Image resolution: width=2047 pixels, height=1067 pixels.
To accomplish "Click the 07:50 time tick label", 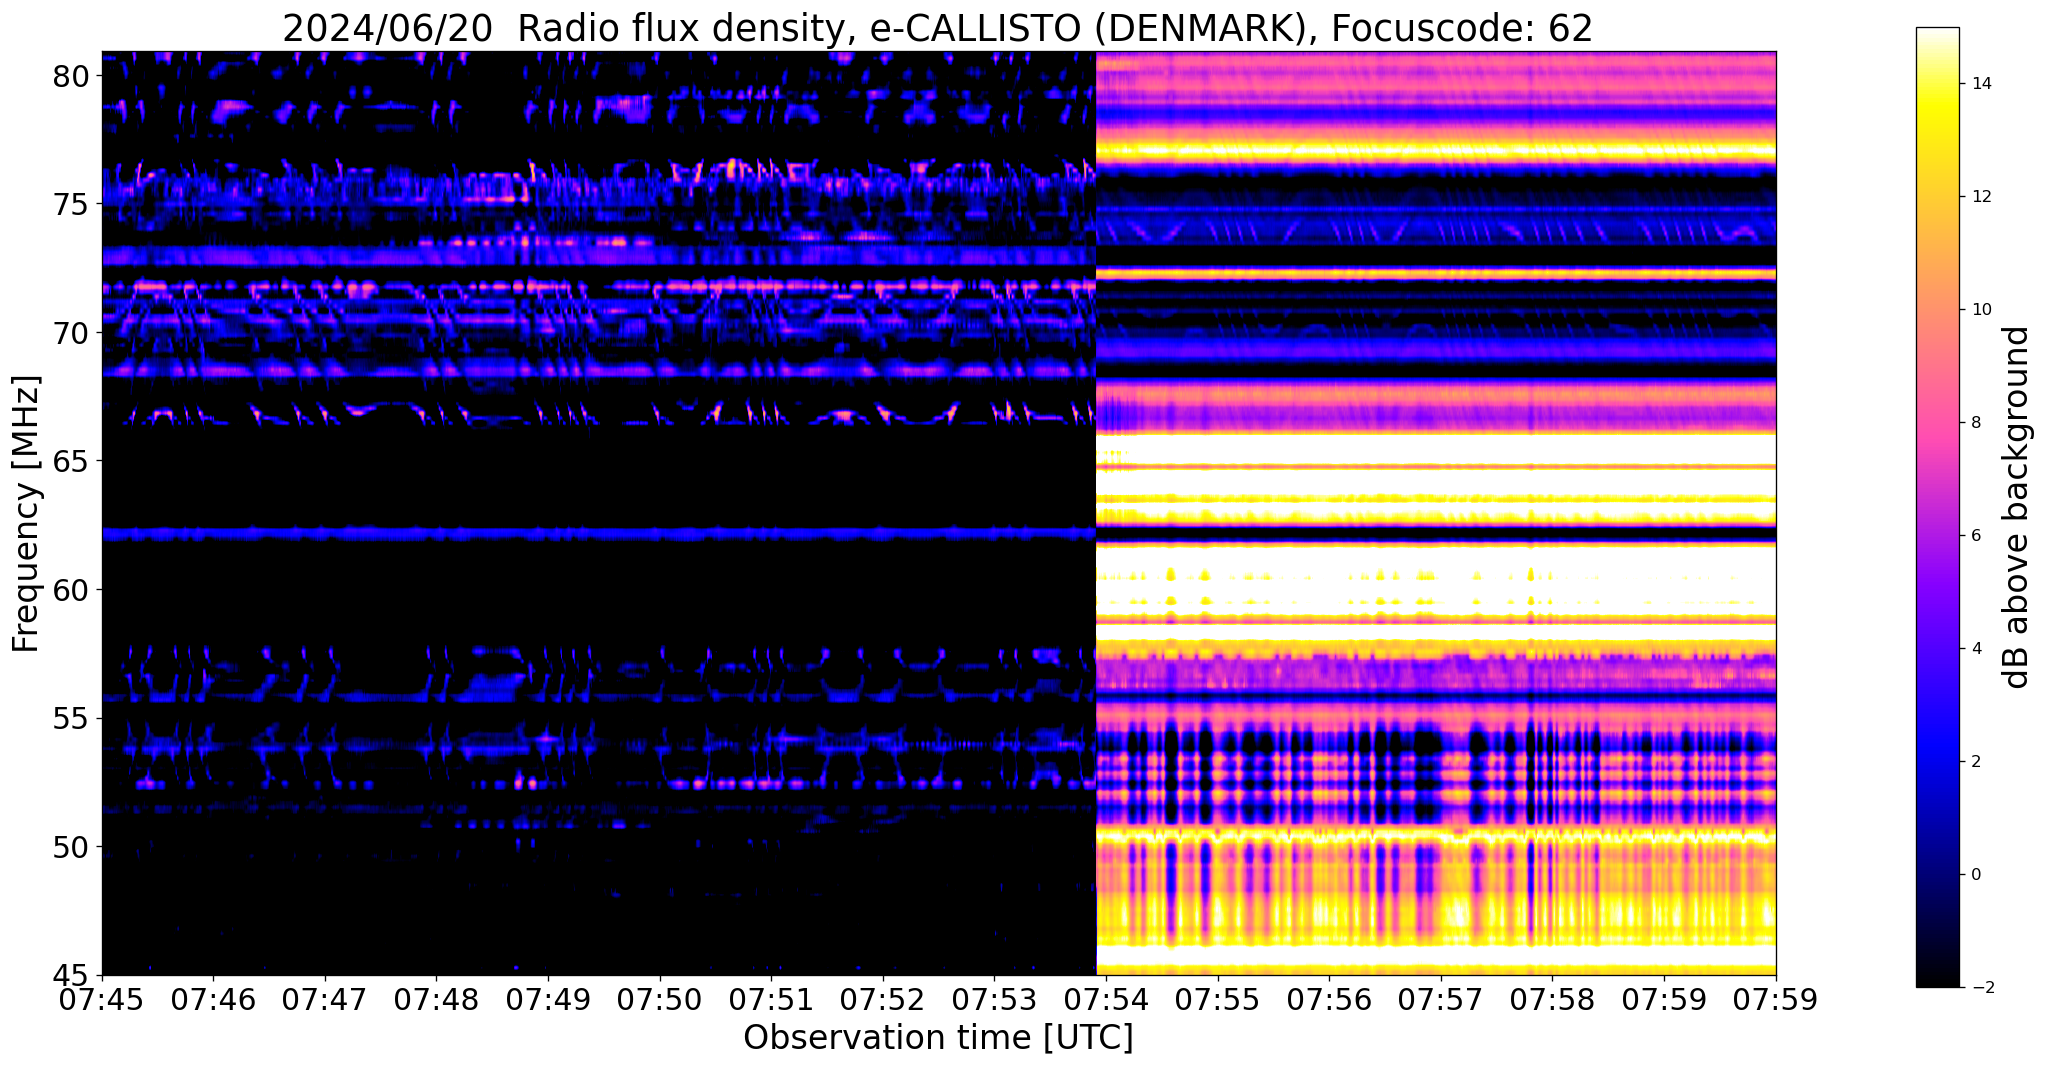I will pos(660,1002).
